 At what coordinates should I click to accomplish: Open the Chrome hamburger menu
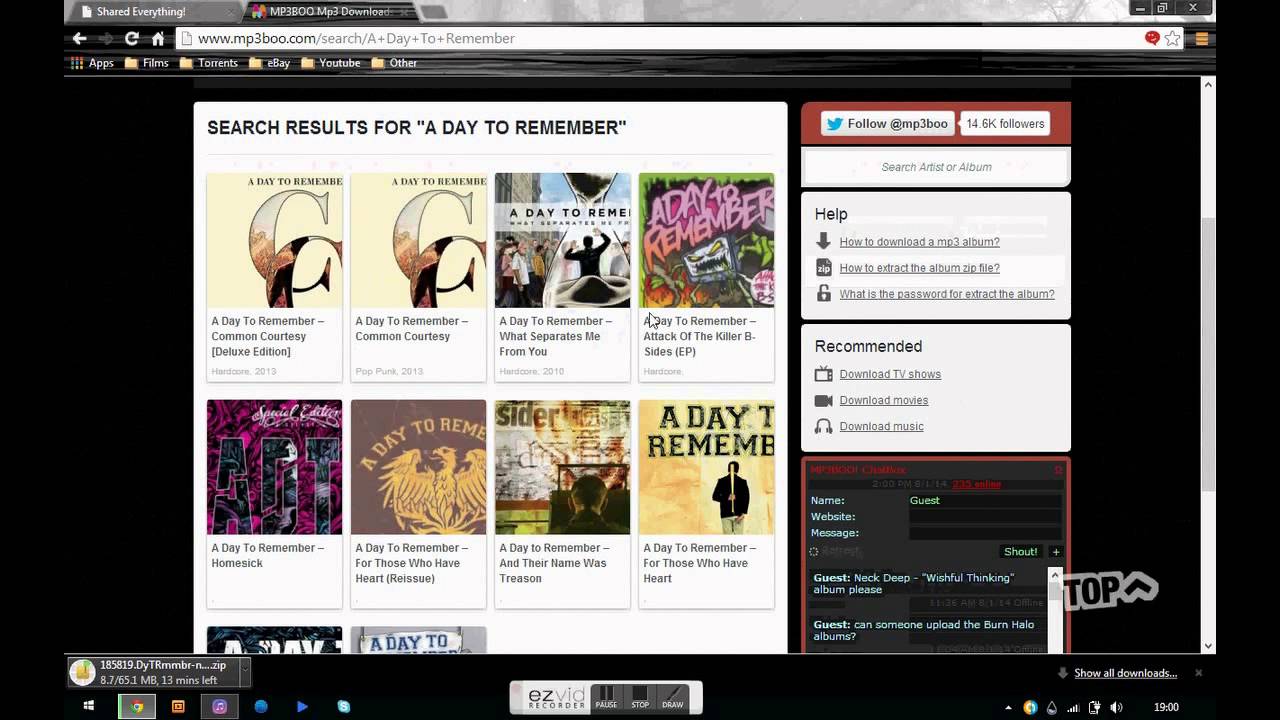1202,38
